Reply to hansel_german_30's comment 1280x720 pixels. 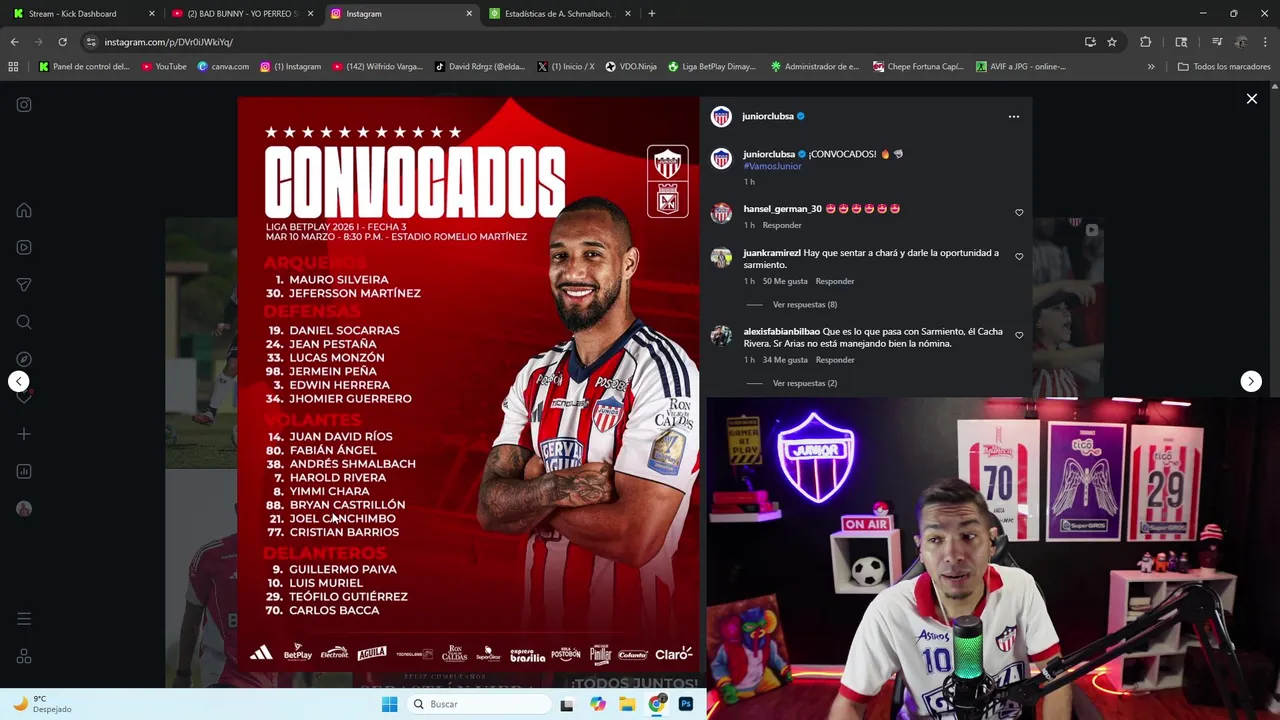782,225
